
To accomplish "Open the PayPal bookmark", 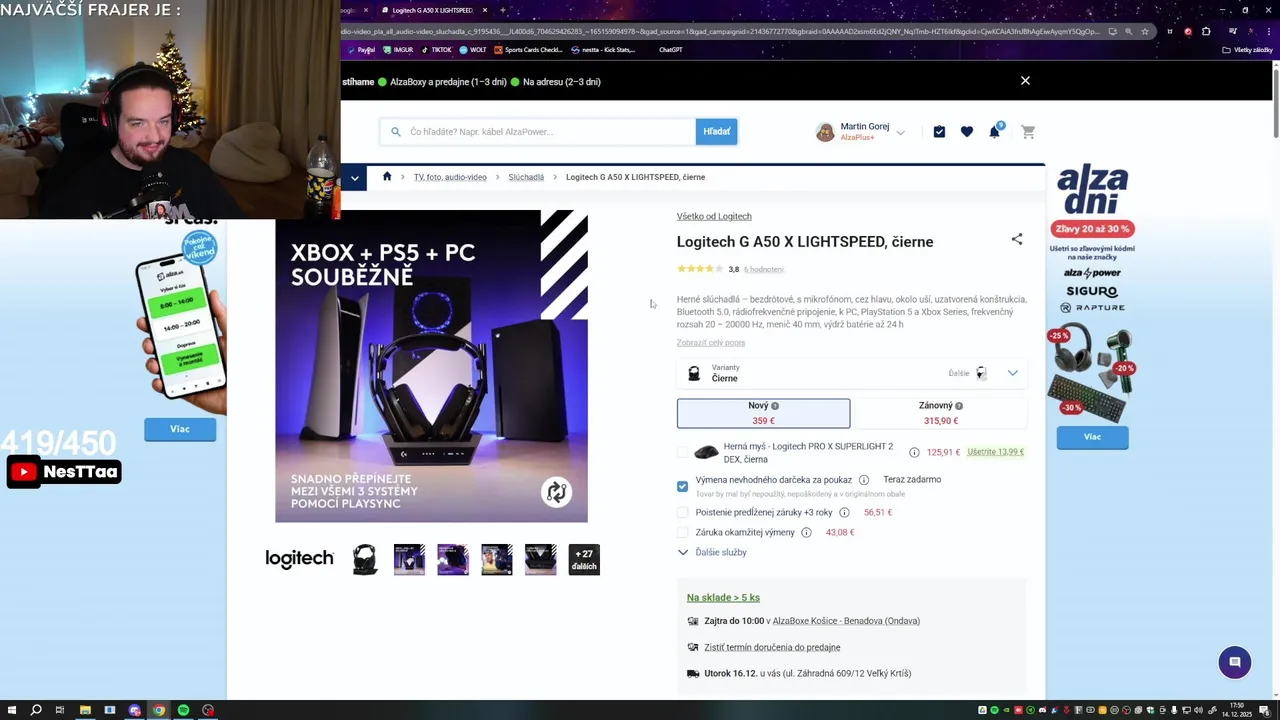I will pyautogui.click(x=362, y=50).
